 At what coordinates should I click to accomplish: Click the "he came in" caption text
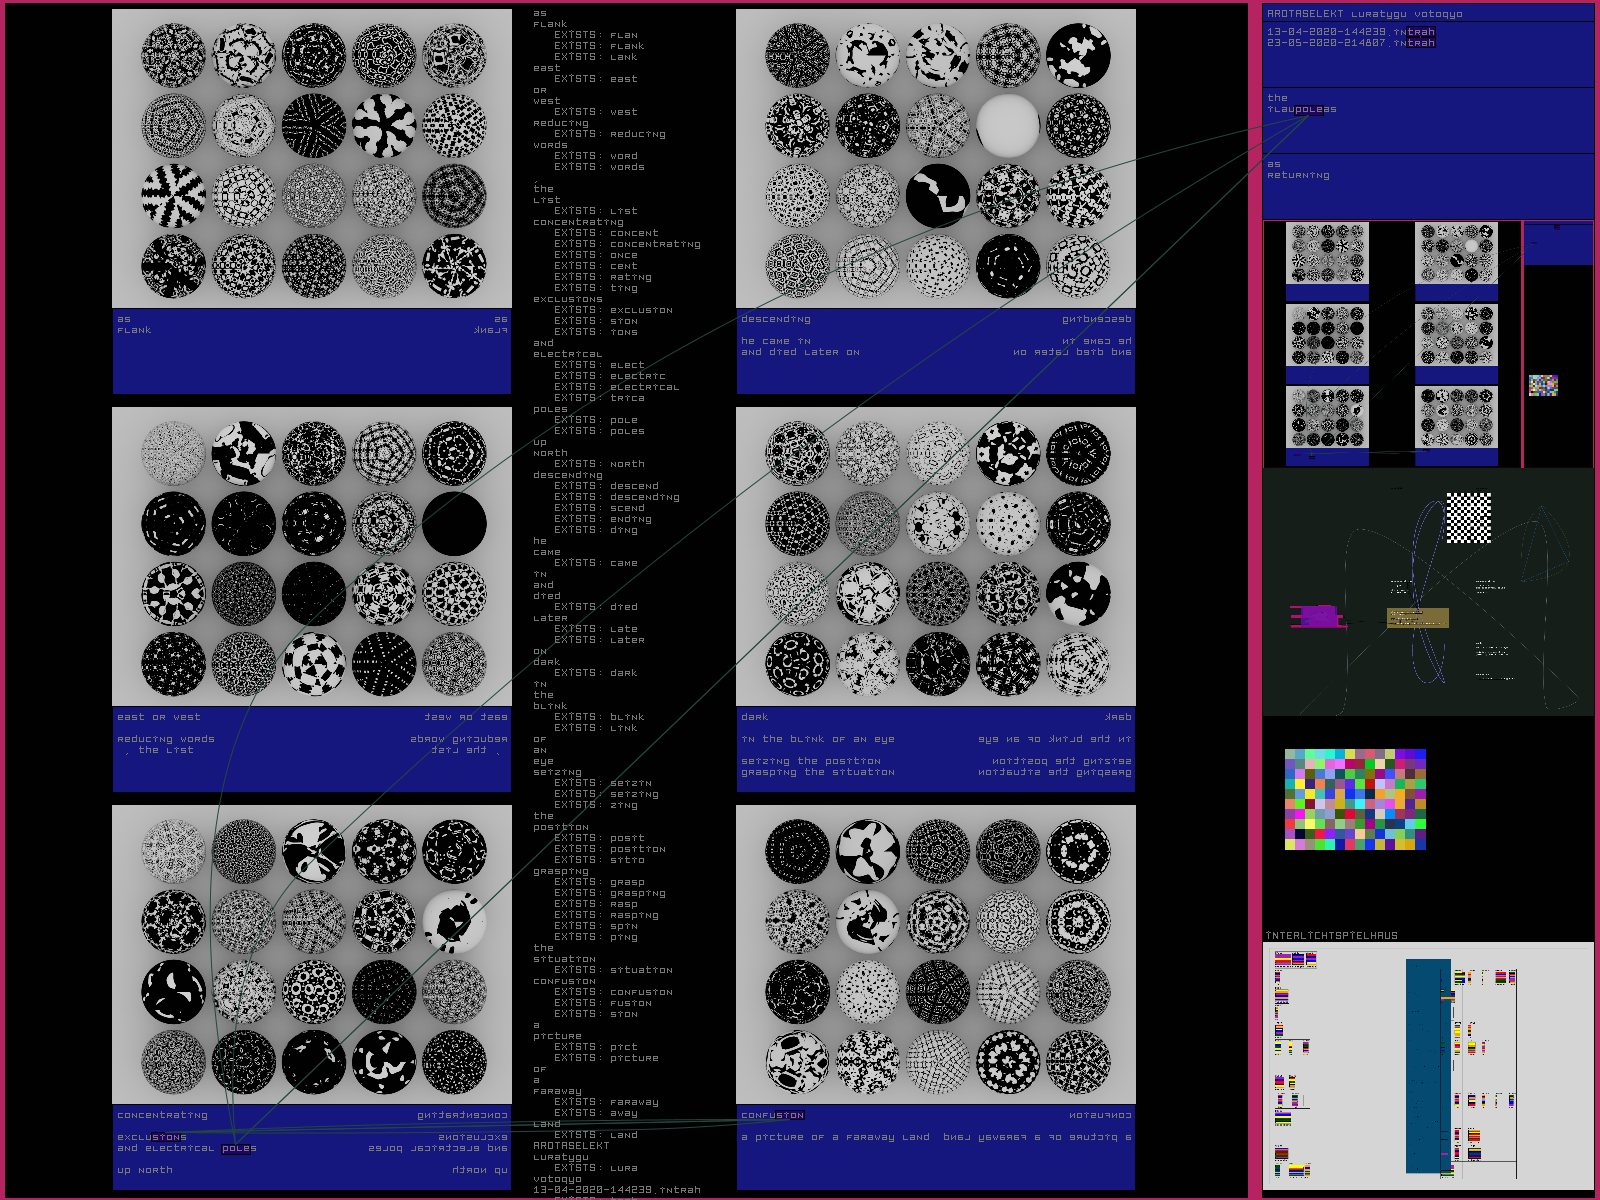[775, 341]
